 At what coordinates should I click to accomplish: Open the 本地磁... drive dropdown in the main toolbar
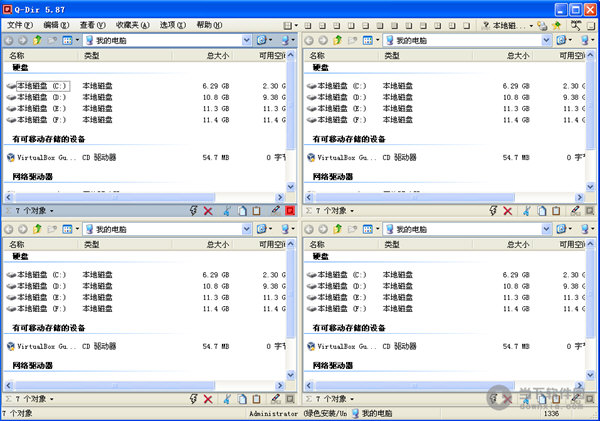point(531,26)
